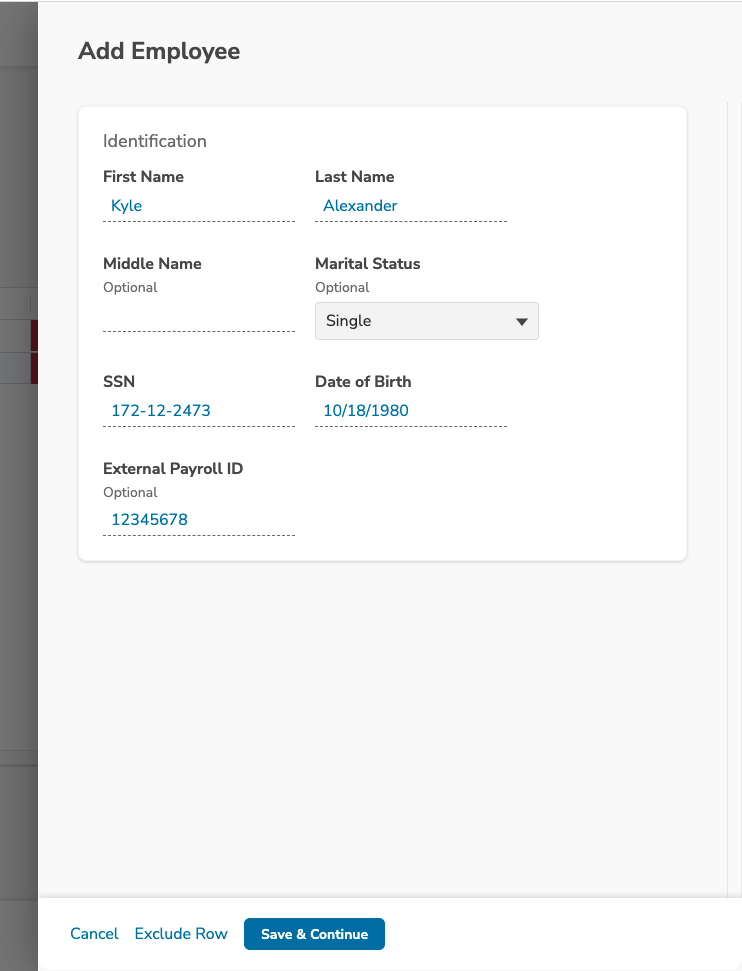This screenshot has height=971, width=742.
Task: Click the Middle Name label text
Action: 152,264
